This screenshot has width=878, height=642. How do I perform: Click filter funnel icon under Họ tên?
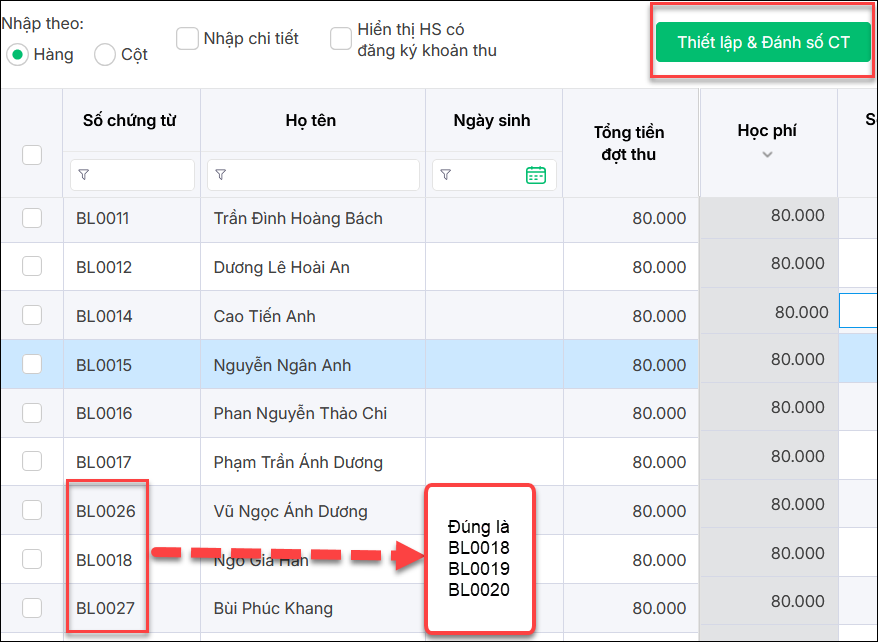[221, 175]
